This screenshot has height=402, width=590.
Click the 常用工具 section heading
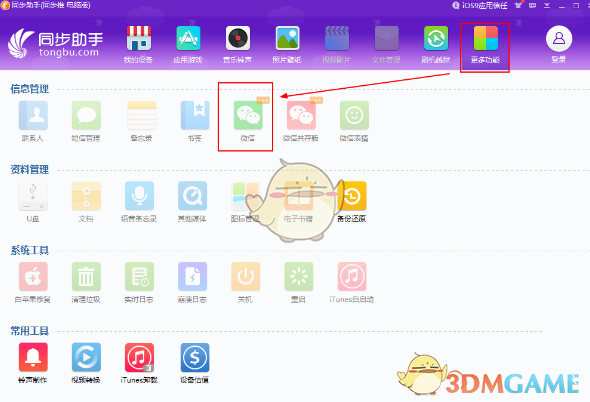pyautogui.click(x=29, y=331)
